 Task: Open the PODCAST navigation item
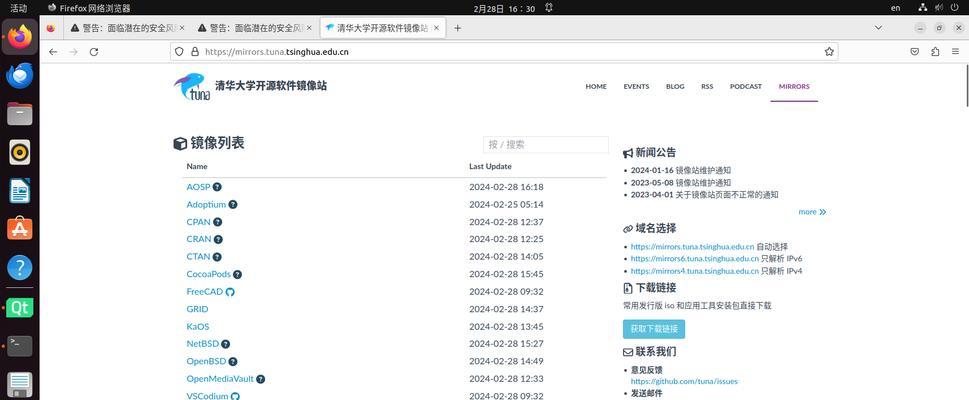point(745,87)
